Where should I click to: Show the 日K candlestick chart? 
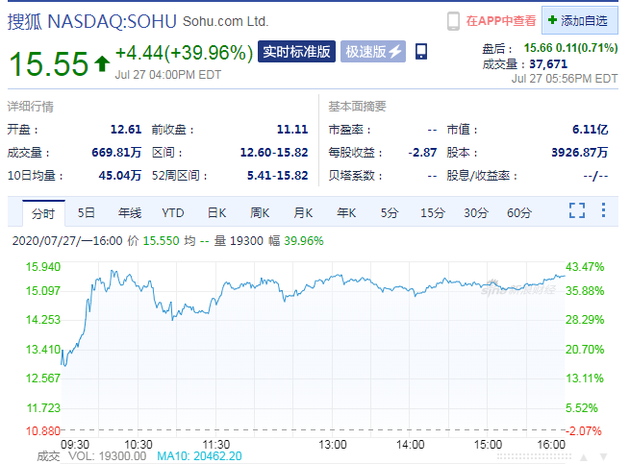[217, 213]
